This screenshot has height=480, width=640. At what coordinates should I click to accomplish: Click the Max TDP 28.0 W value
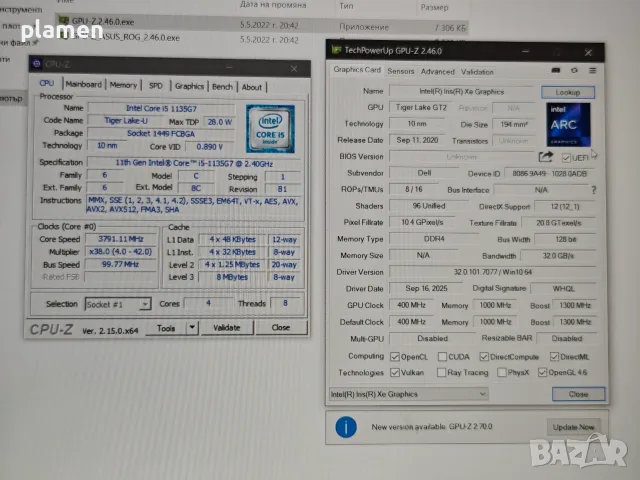click(x=220, y=122)
